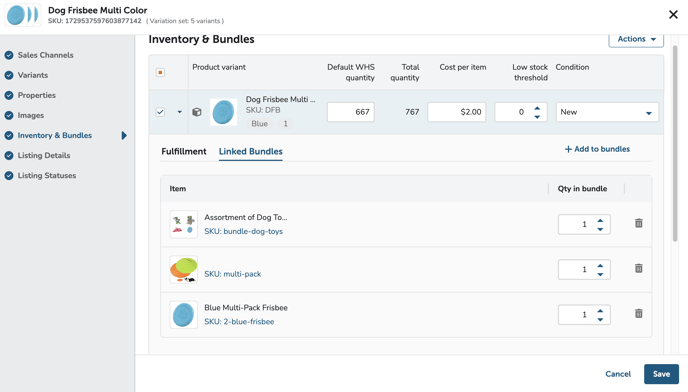The width and height of the screenshot is (688, 392).
Task: Click the Listing Statuses completed check icon
Action: coord(9,176)
